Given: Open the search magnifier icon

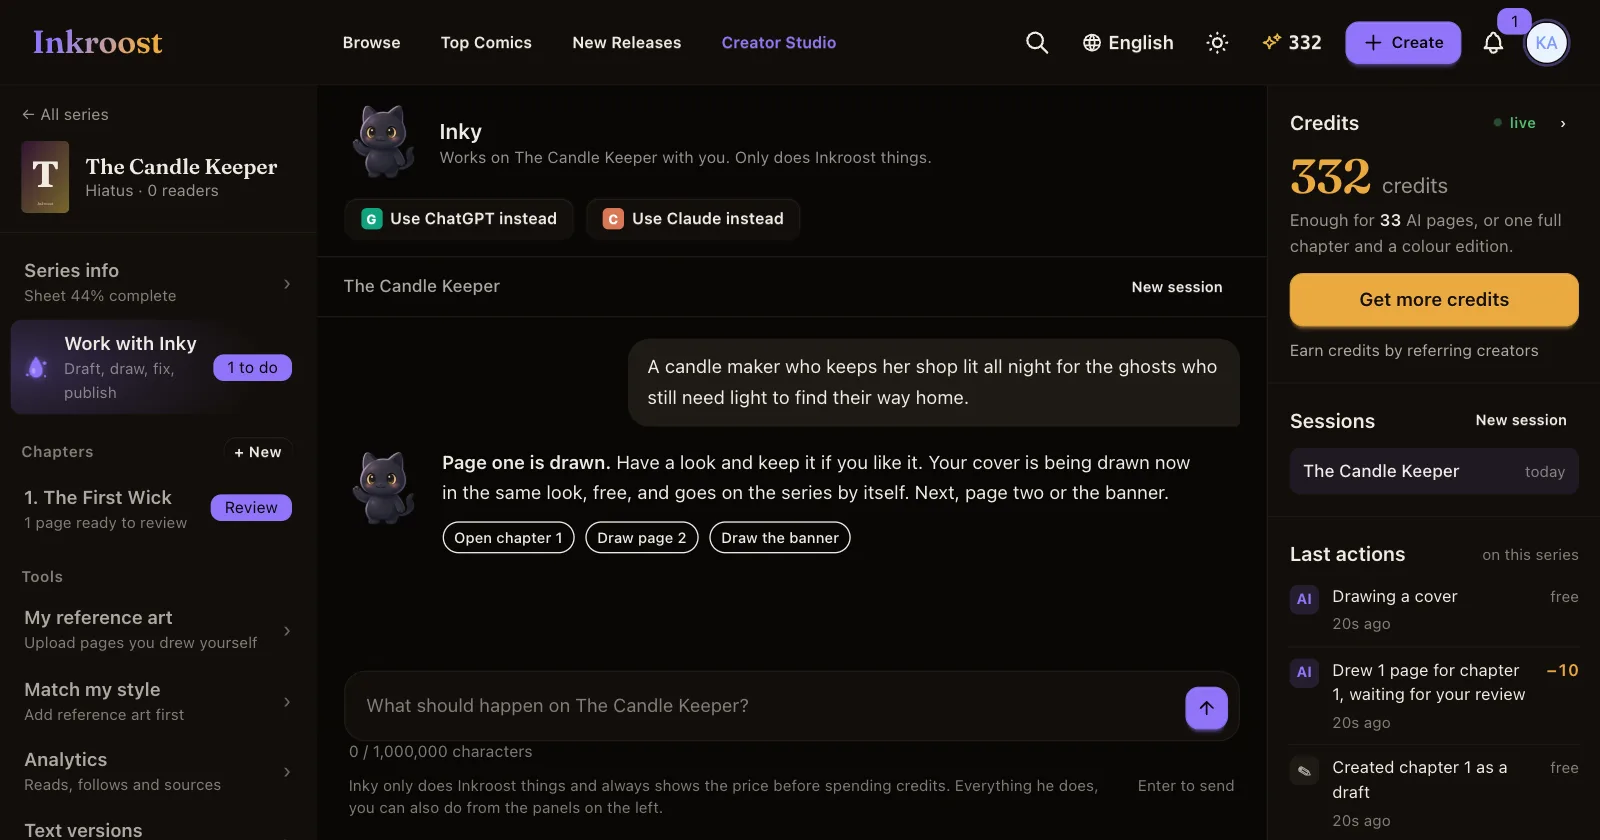Looking at the screenshot, I should point(1037,43).
